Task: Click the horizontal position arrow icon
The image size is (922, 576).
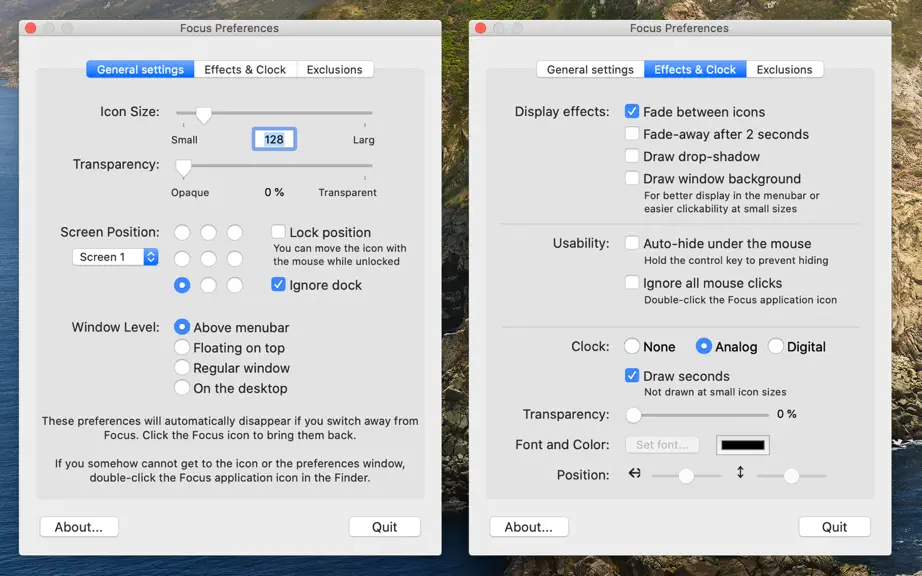Action: click(x=634, y=473)
